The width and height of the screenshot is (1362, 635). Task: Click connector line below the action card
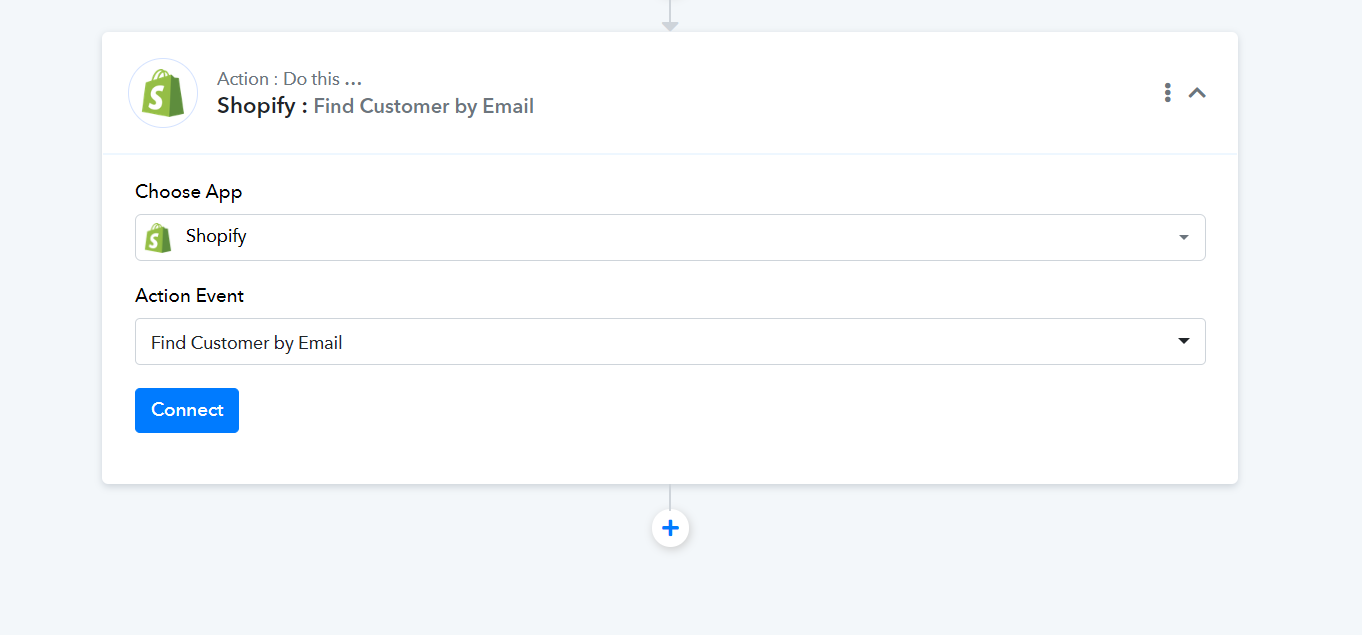click(670, 497)
